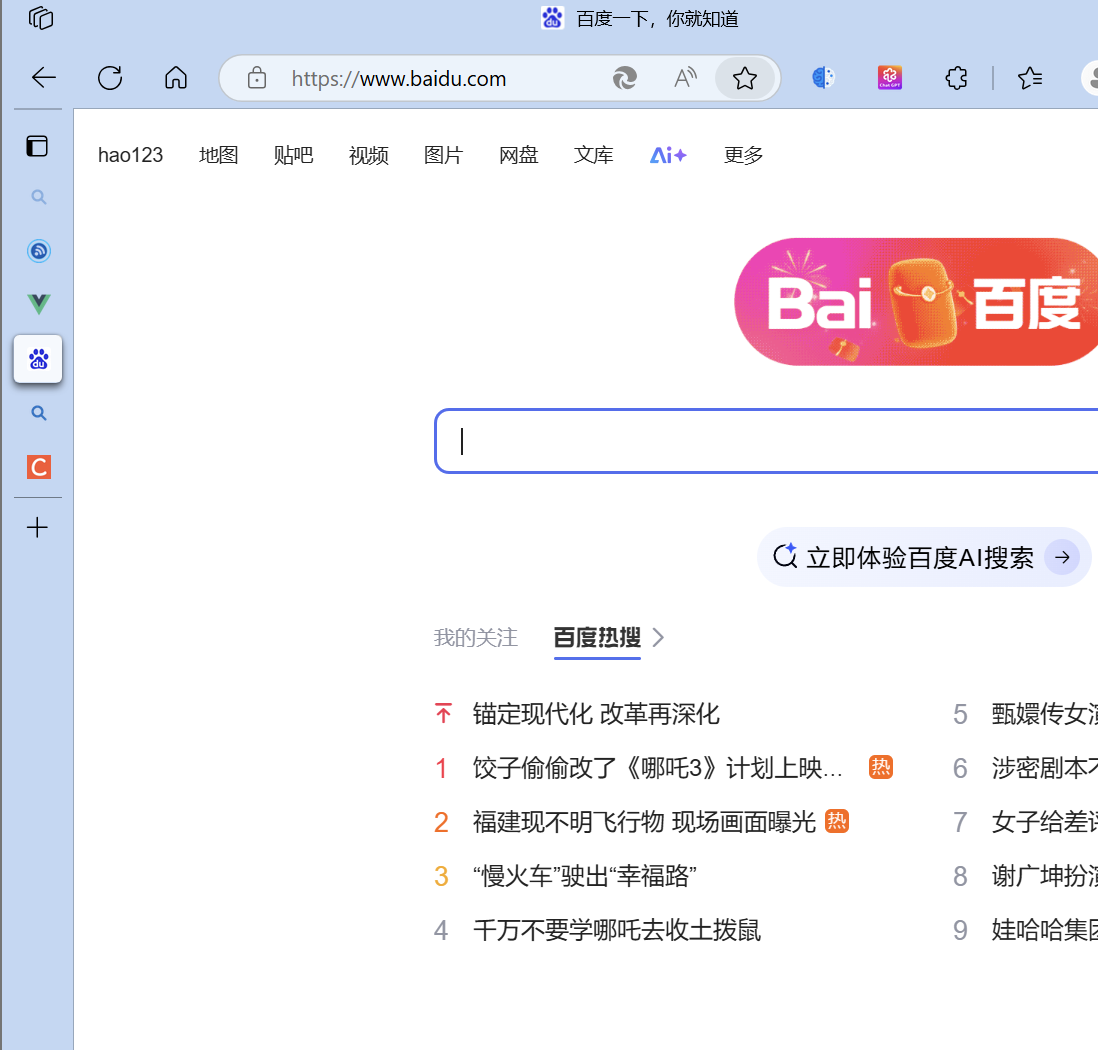
Task: Open the hao123 link
Action: click(x=130, y=155)
